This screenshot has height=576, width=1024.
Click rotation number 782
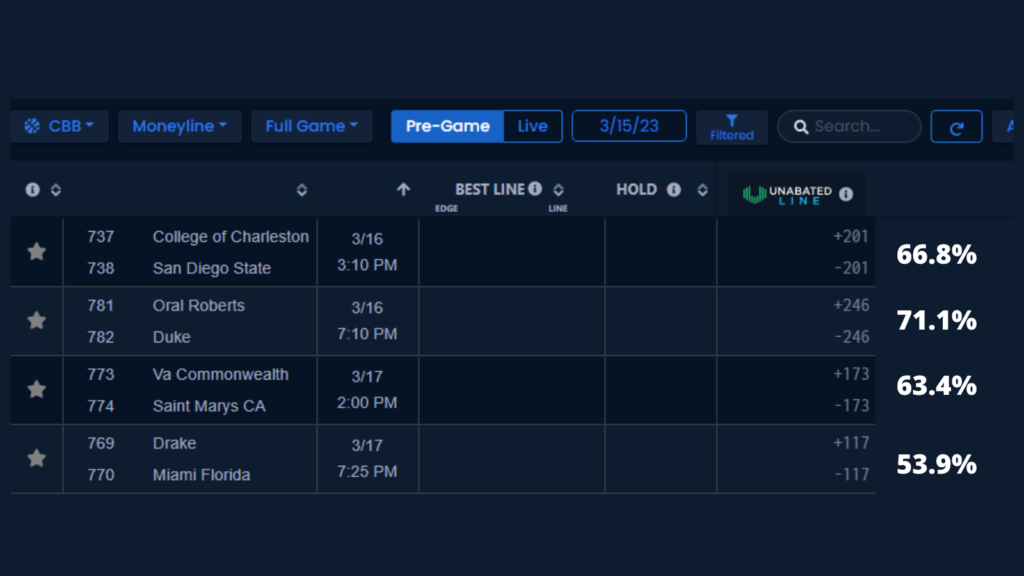click(101, 337)
